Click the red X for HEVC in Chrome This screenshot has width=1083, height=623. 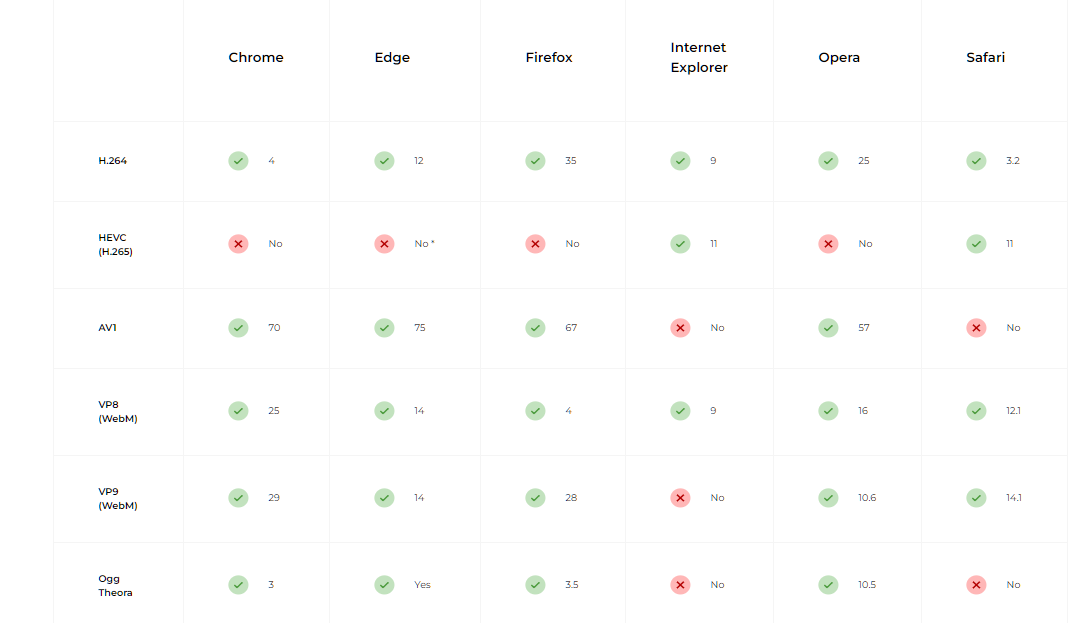coord(238,244)
